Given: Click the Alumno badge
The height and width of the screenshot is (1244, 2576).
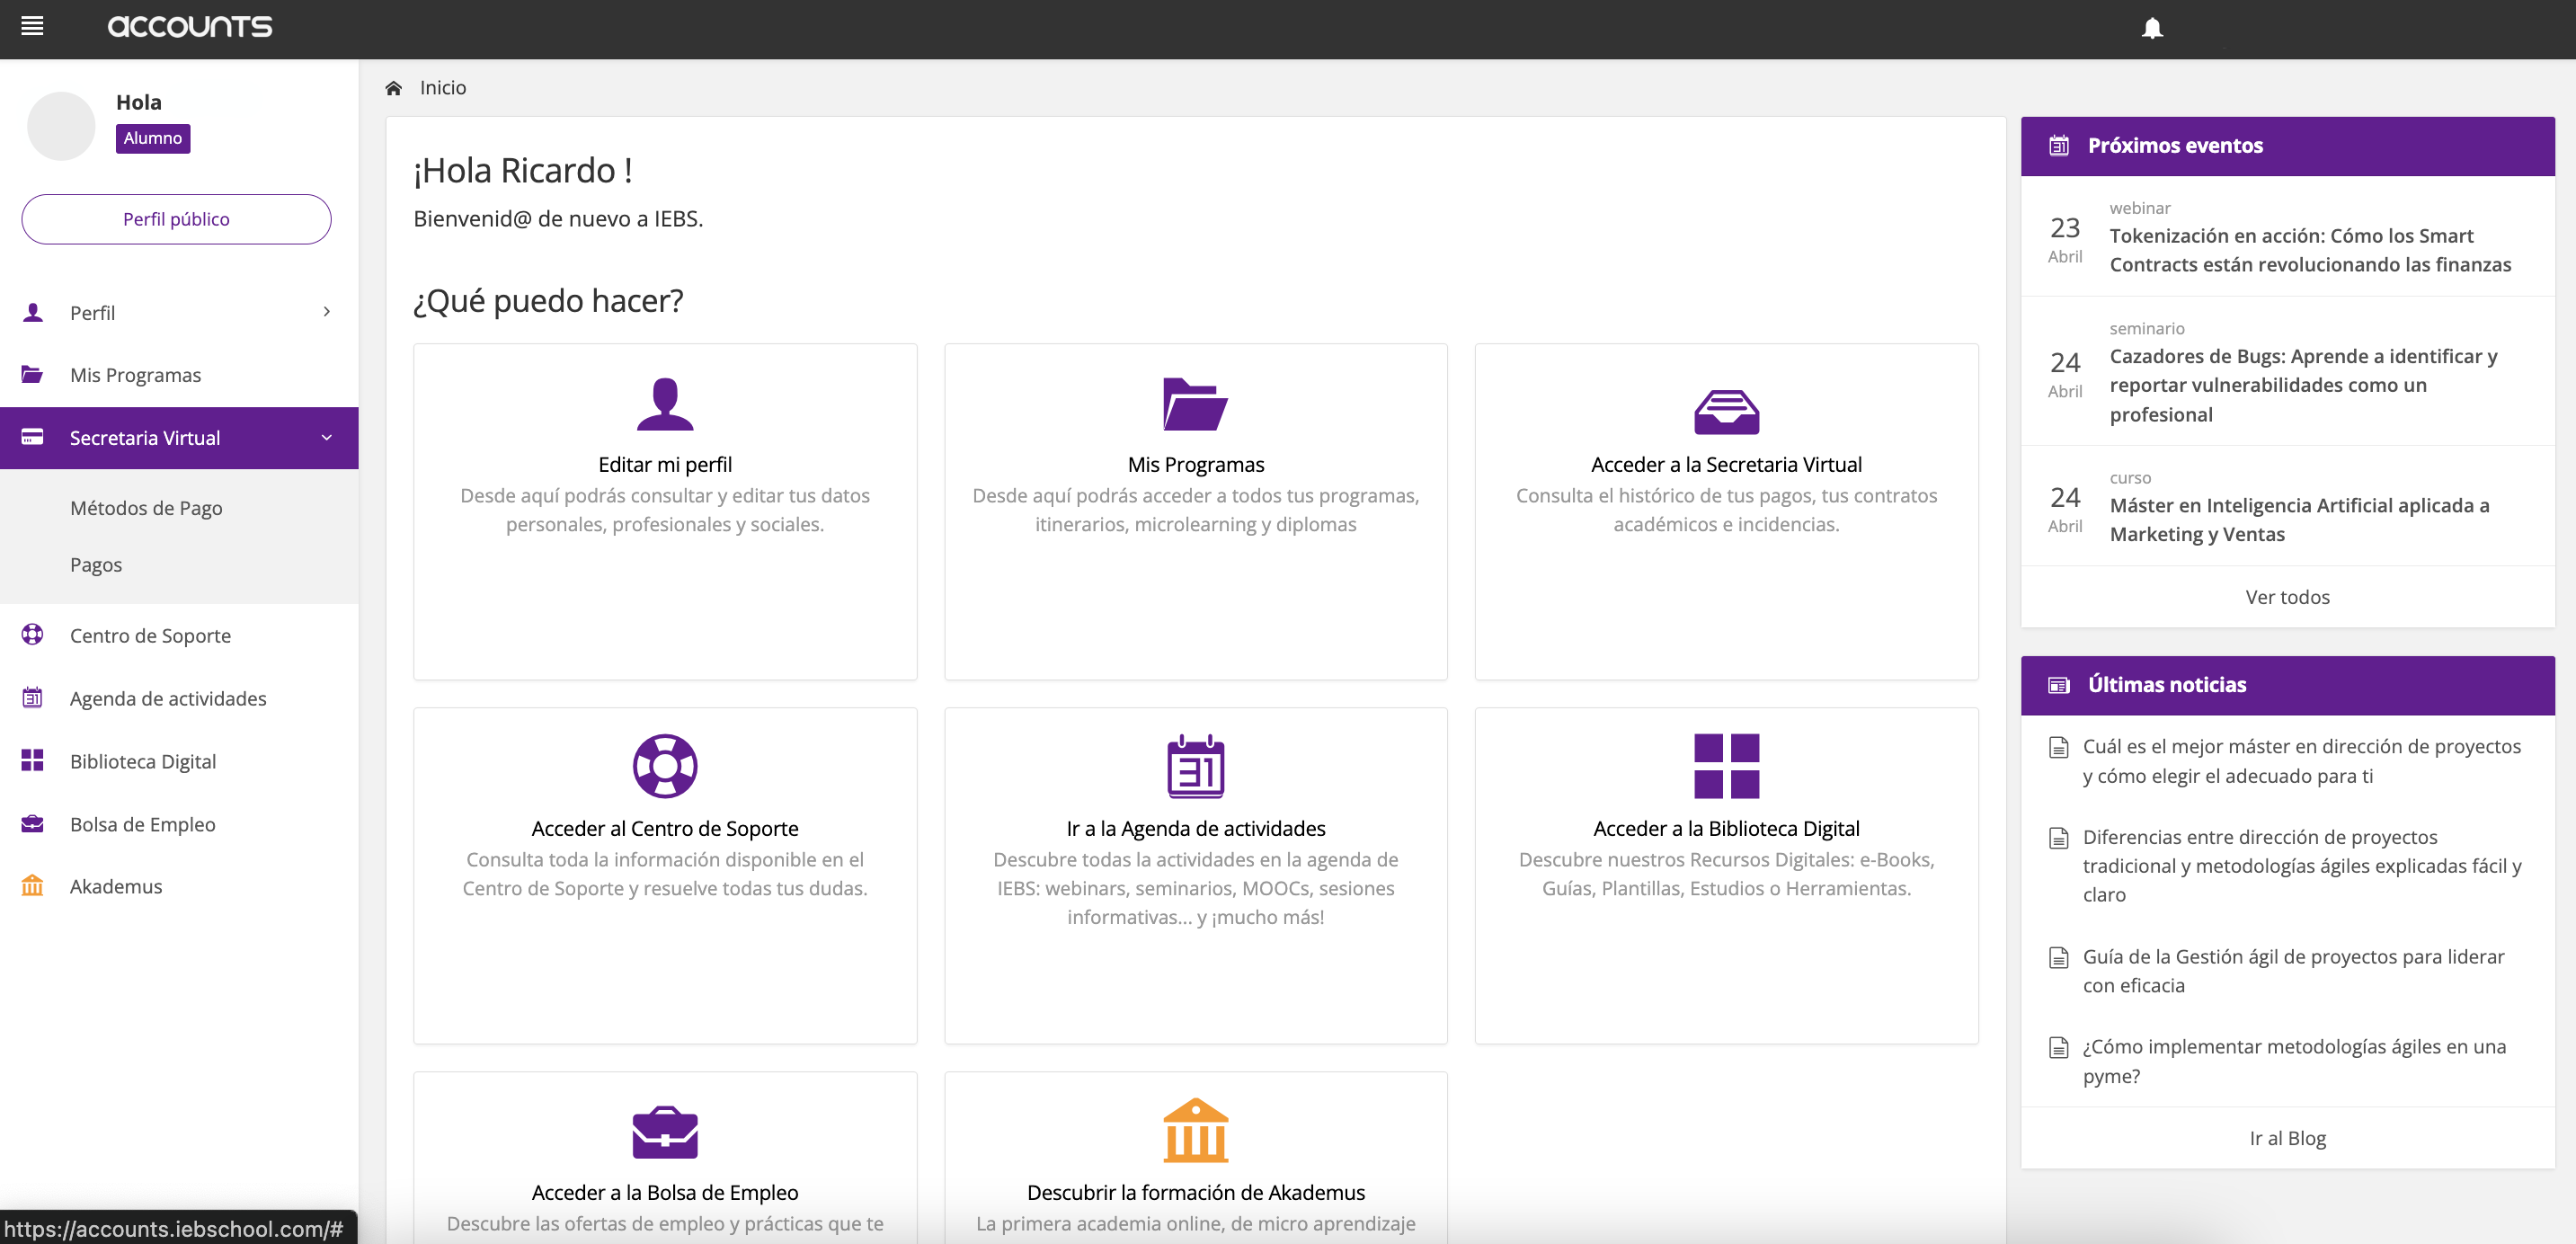Looking at the screenshot, I should click(x=153, y=138).
